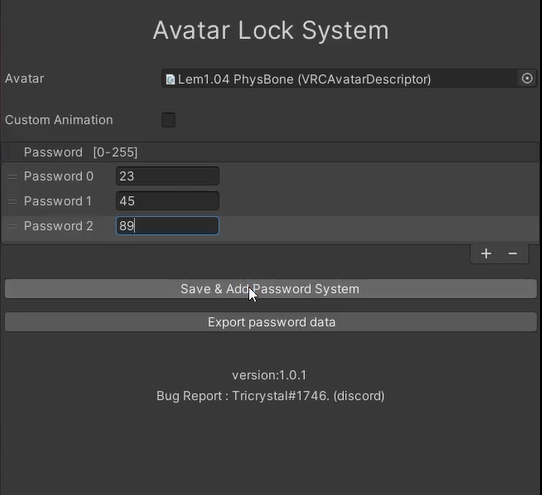This screenshot has width=542, height=495.
Task: Click the Password 0 row label
Action: pyautogui.click(x=58, y=176)
